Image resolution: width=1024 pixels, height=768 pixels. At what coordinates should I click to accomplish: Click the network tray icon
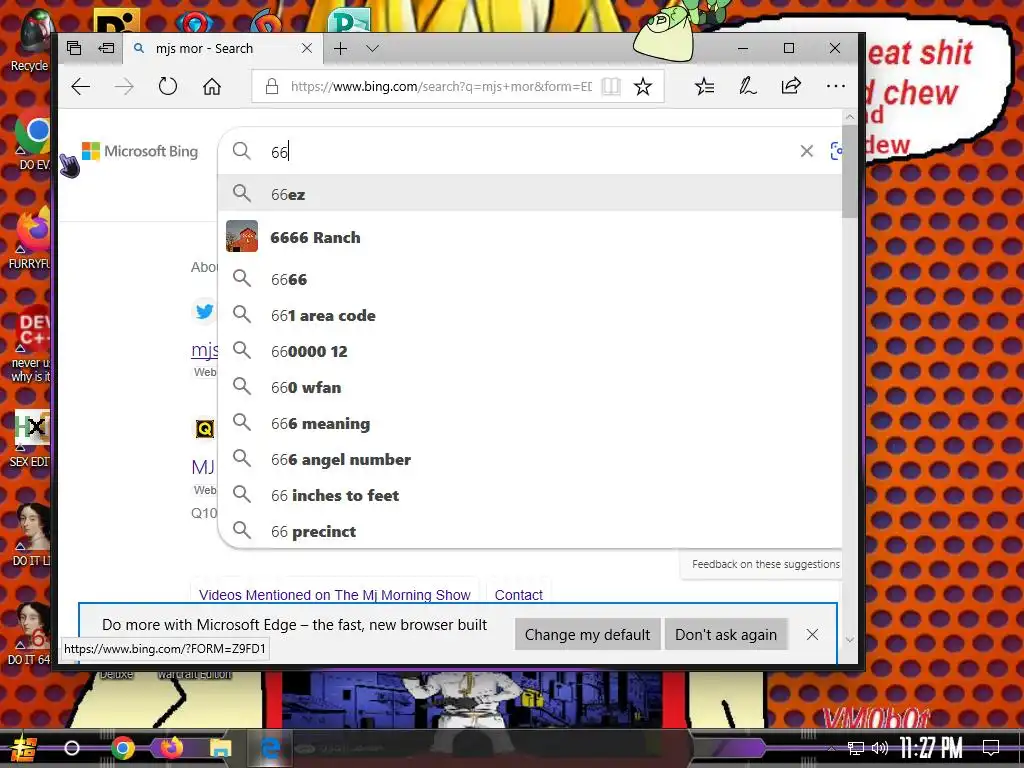(x=856, y=748)
